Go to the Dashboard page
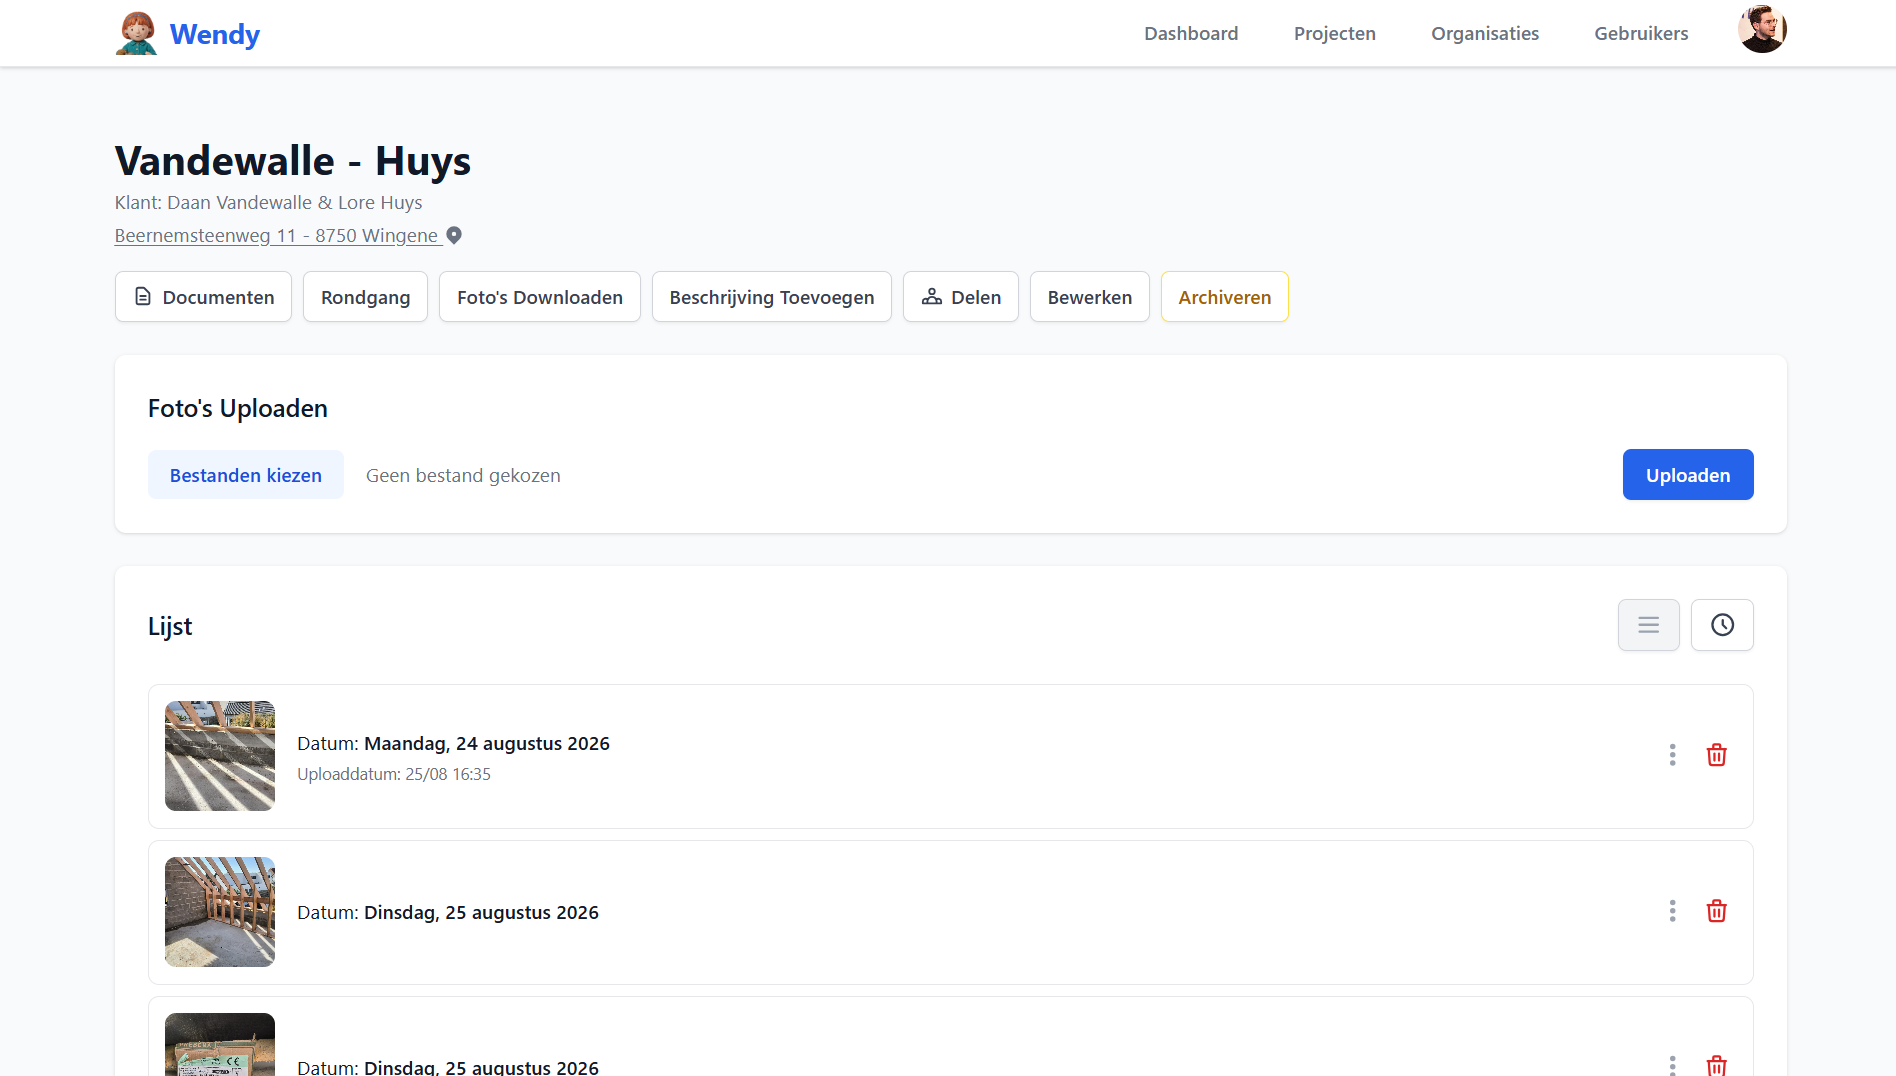This screenshot has width=1896, height=1076. [x=1191, y=33]
